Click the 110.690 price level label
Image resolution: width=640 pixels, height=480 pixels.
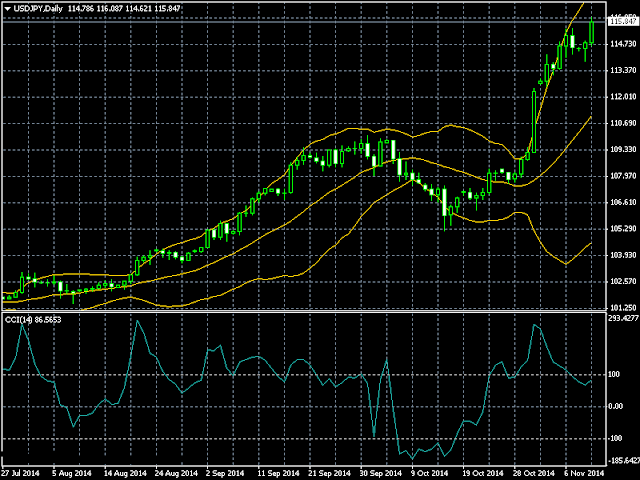point(623,123)
